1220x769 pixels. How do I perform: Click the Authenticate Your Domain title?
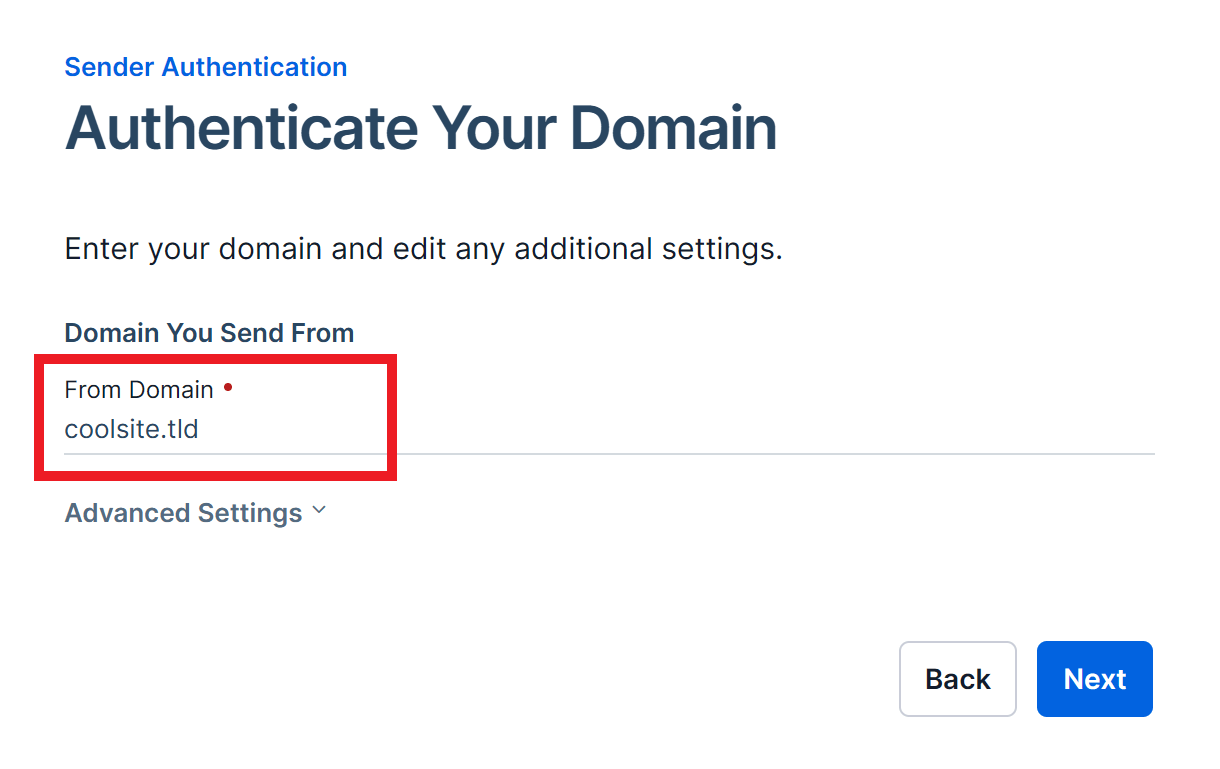(420, 127)
